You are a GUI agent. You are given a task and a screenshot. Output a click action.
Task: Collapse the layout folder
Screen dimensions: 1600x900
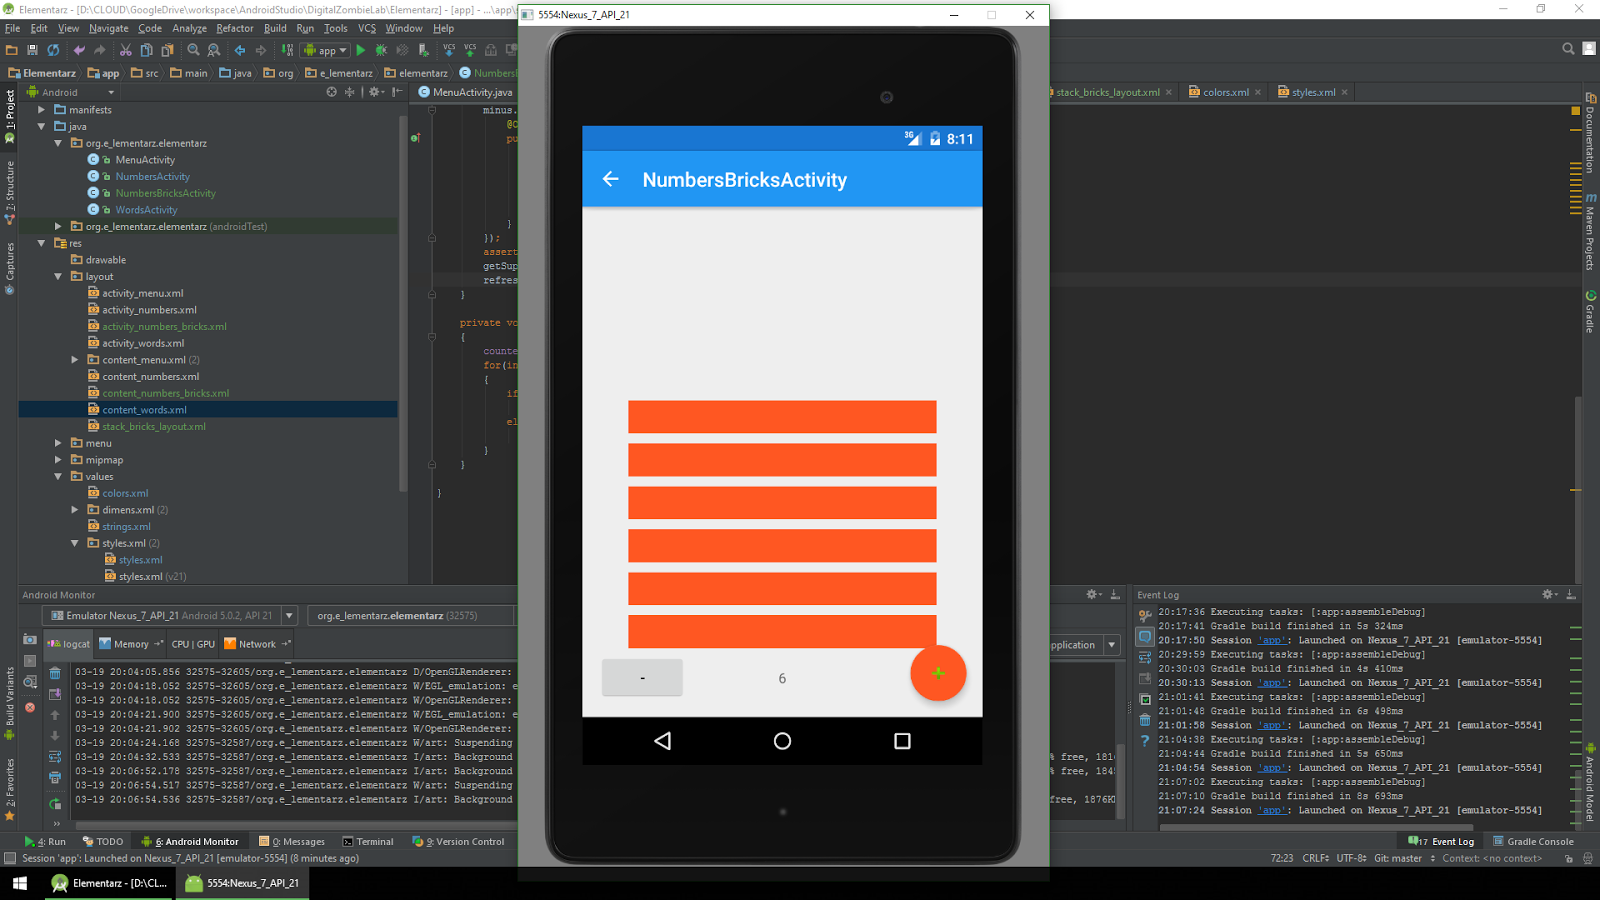click(58, 277)
